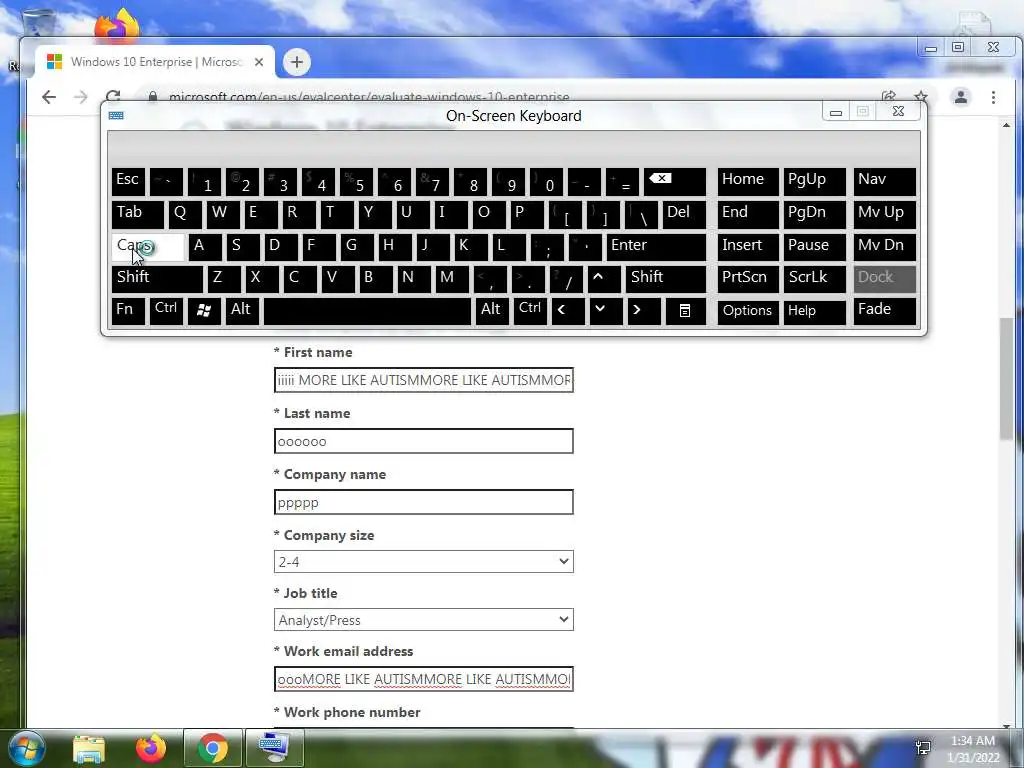This screenshot has height=768, width=1024.
Task: Toggle the left Shift key
Action: pyautogui.click(x=157, y=279)
